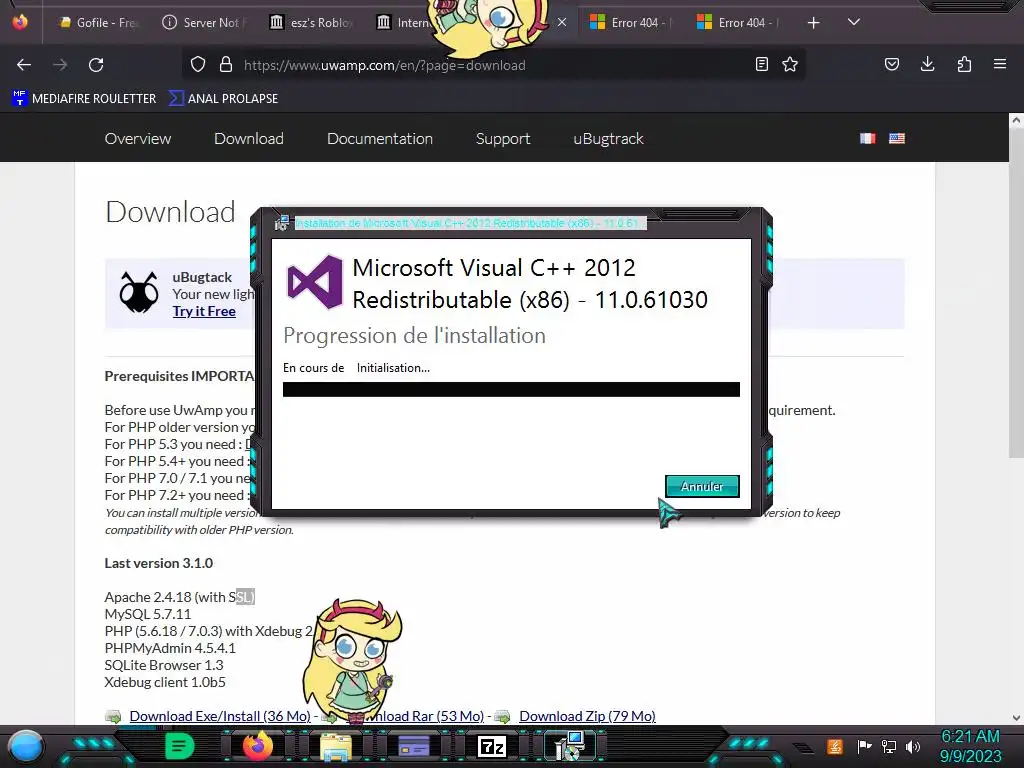Click the scrollbar down arrow
Viewport: 1024px width, 768px height.
[1016, 717]
